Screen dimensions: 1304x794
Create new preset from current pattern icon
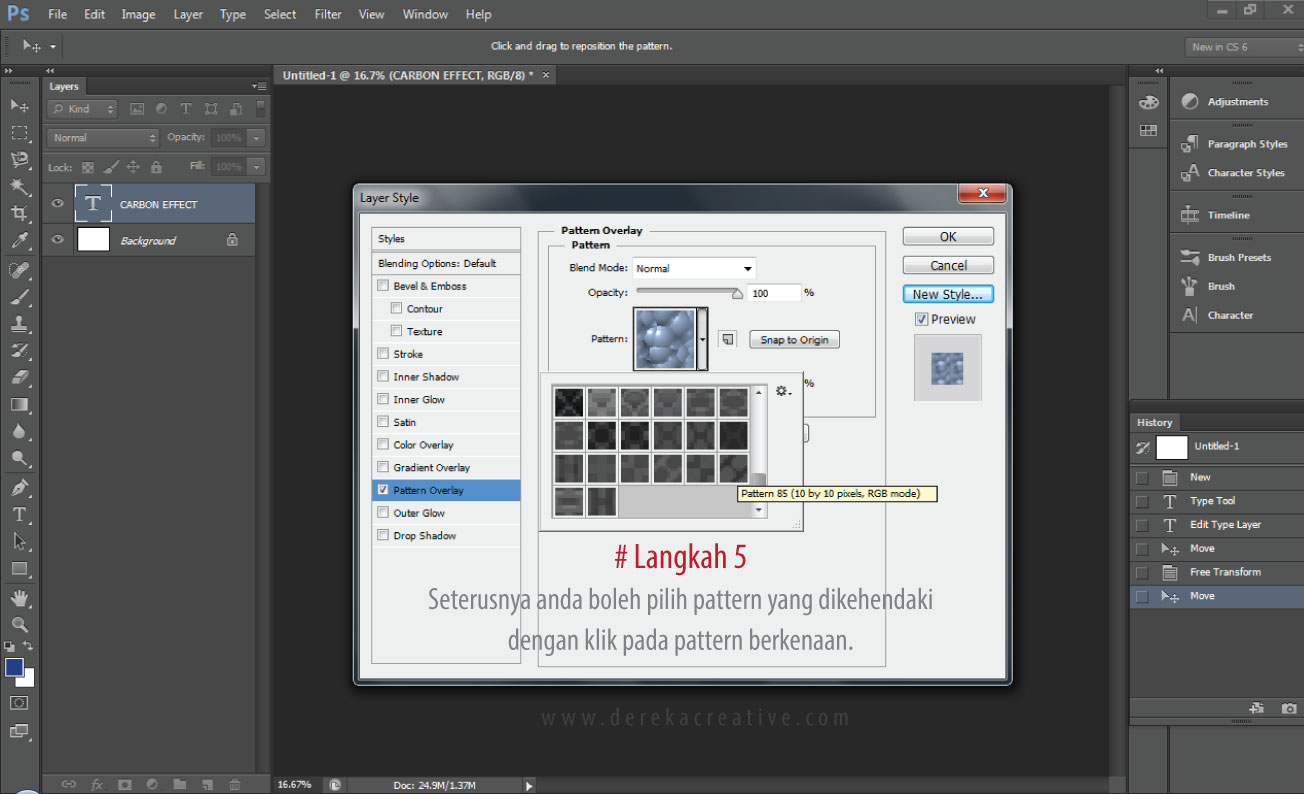point(728,340)
